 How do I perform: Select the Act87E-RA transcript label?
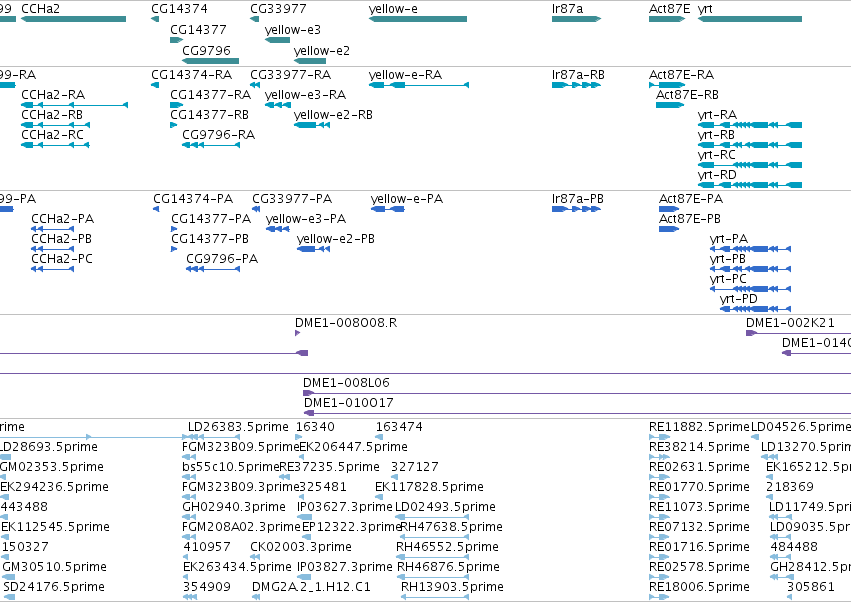682,74
